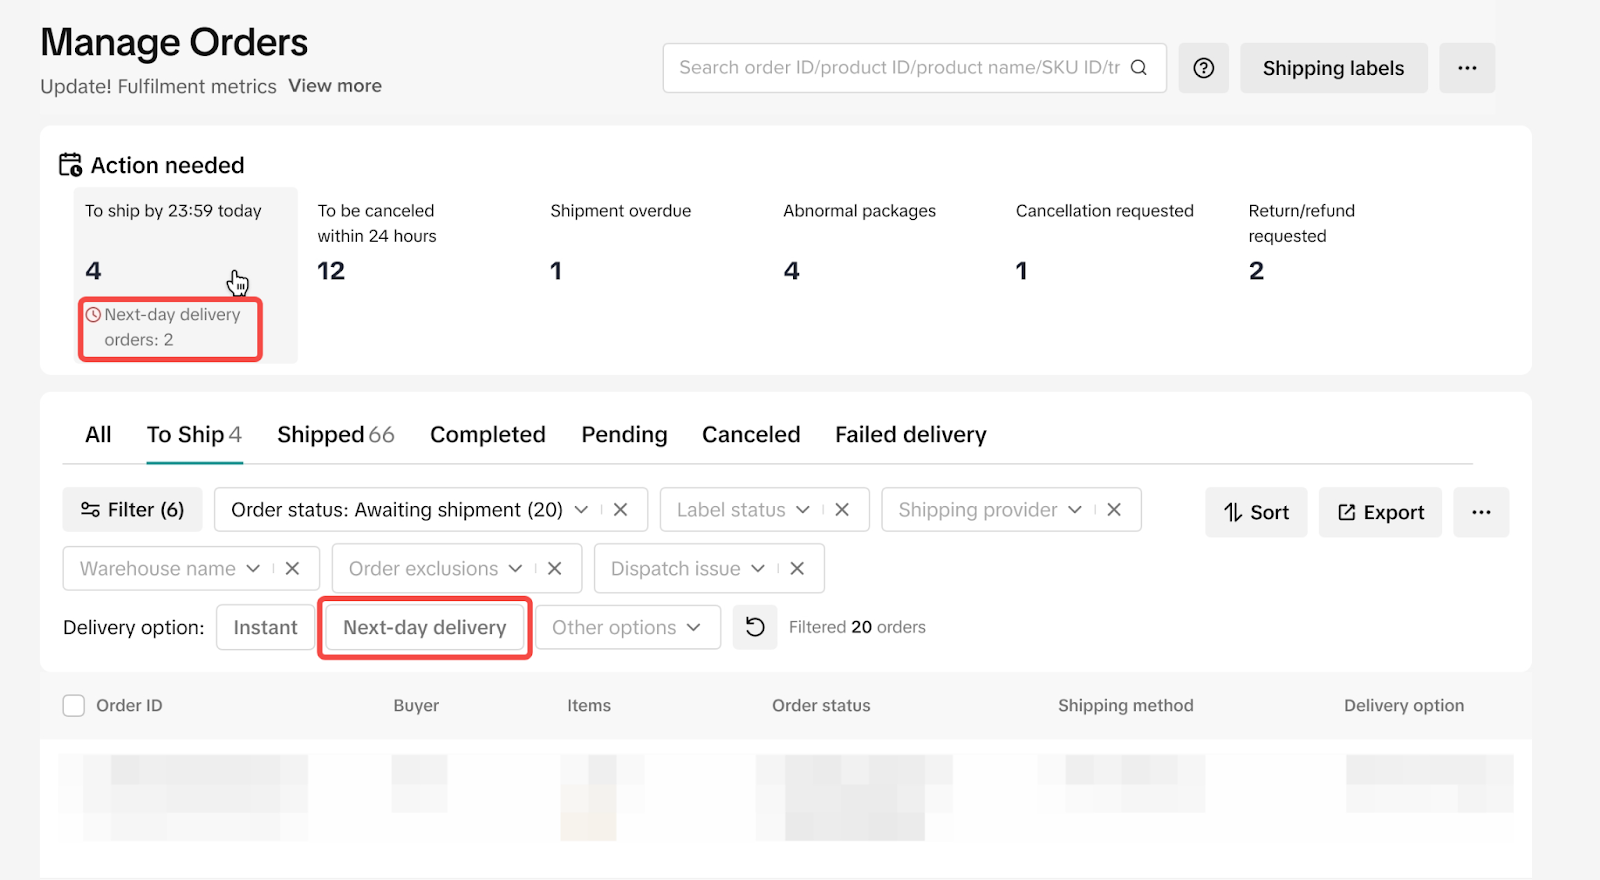
Task: Click the reset filters refresh icon
Action: coord(755,627)
